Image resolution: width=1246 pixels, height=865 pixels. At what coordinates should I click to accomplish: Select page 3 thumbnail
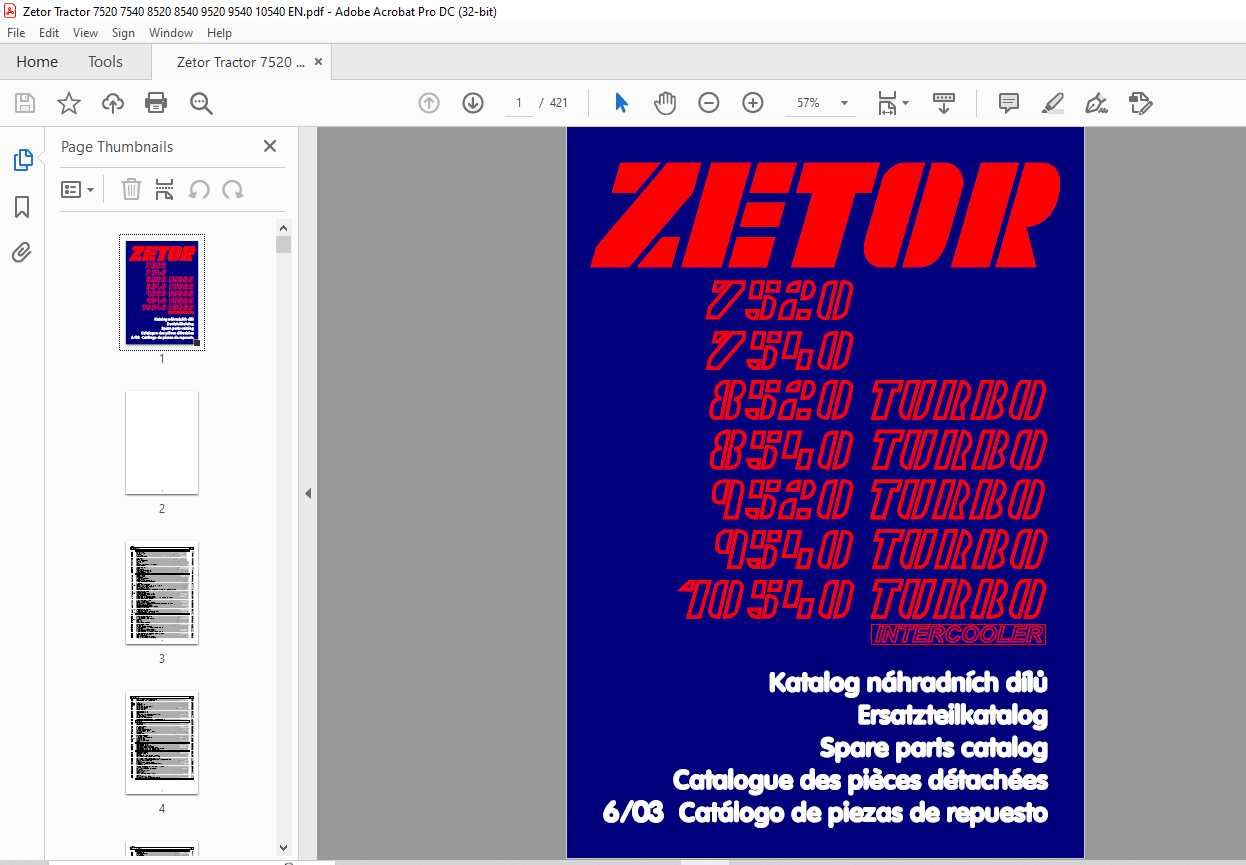[x=162, y=592]
